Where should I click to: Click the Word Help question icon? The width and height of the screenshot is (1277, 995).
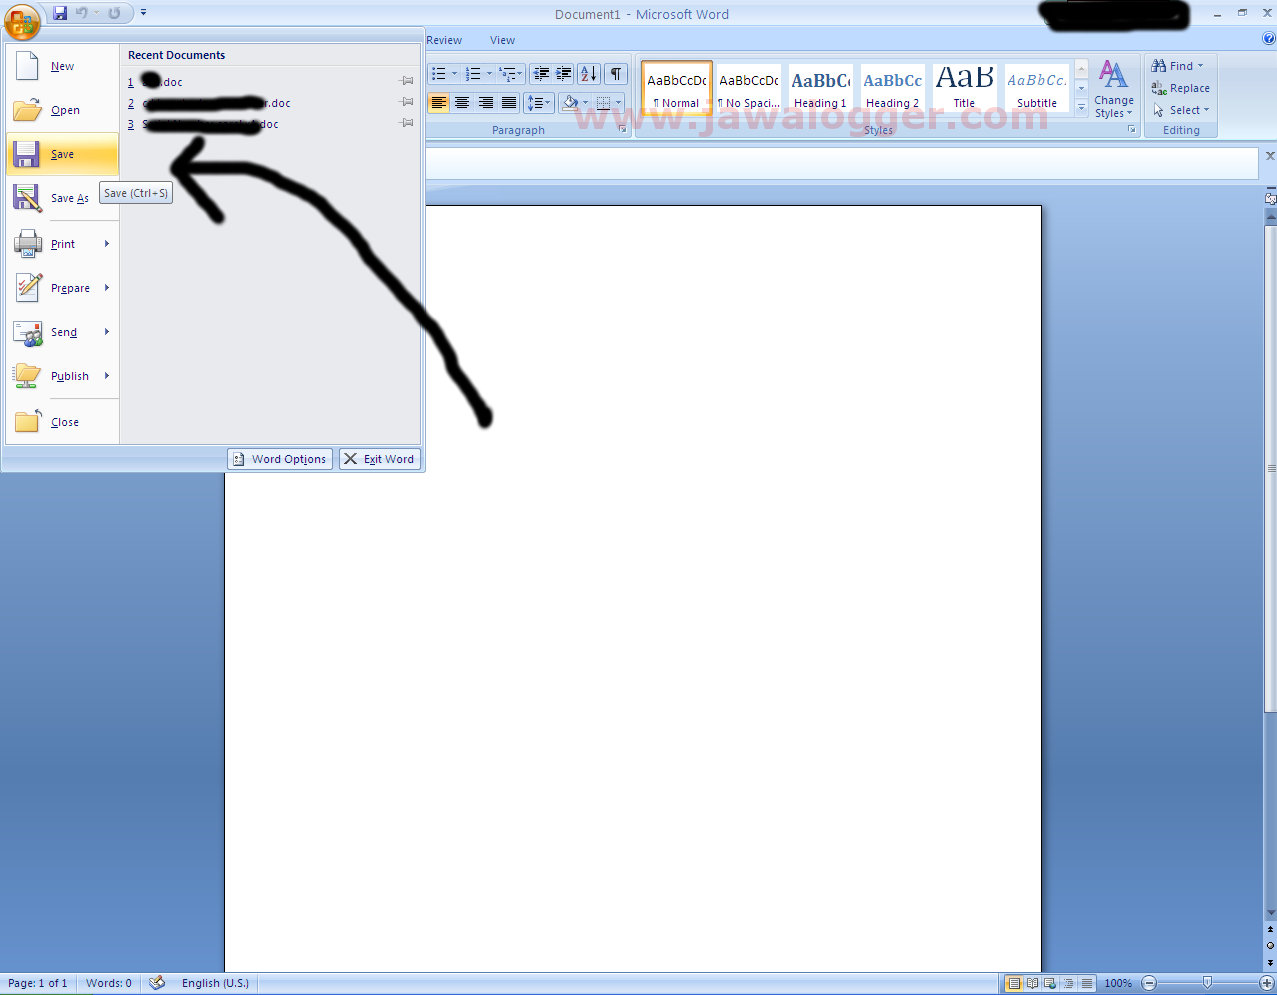(1269, 39)
